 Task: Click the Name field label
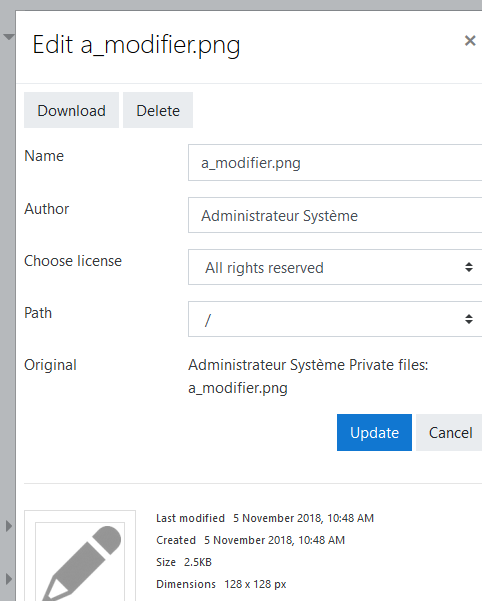coord(44,156)
